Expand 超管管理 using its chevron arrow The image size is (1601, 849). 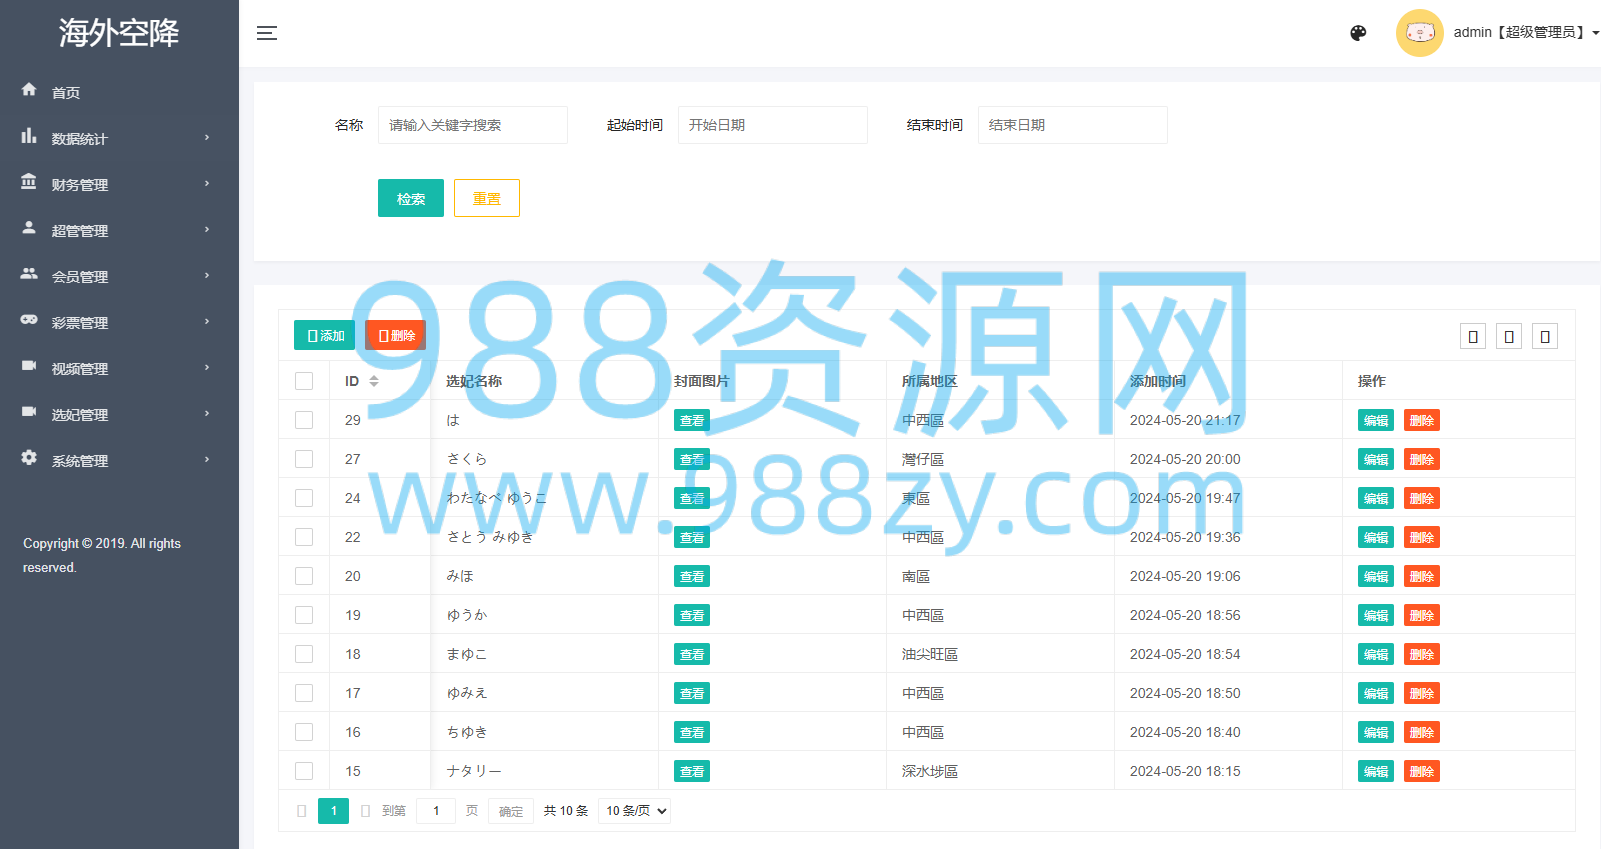coord(207,230)
